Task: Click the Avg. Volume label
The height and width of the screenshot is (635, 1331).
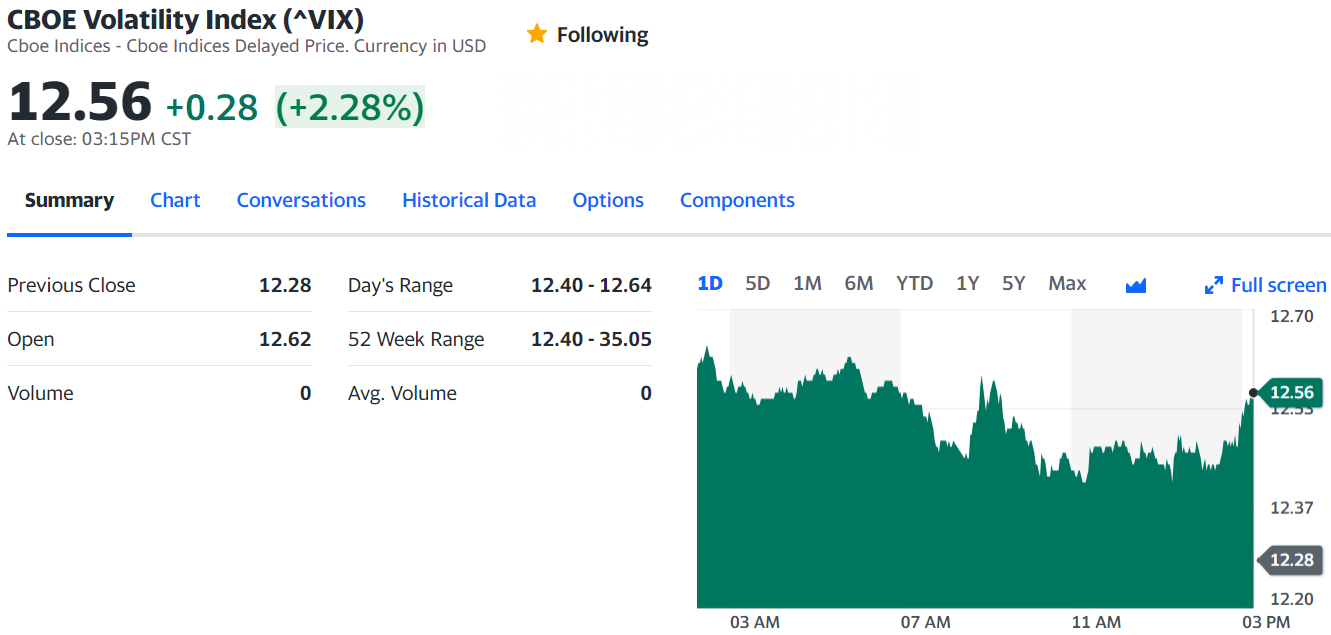Action: click(x=402, y=393)
